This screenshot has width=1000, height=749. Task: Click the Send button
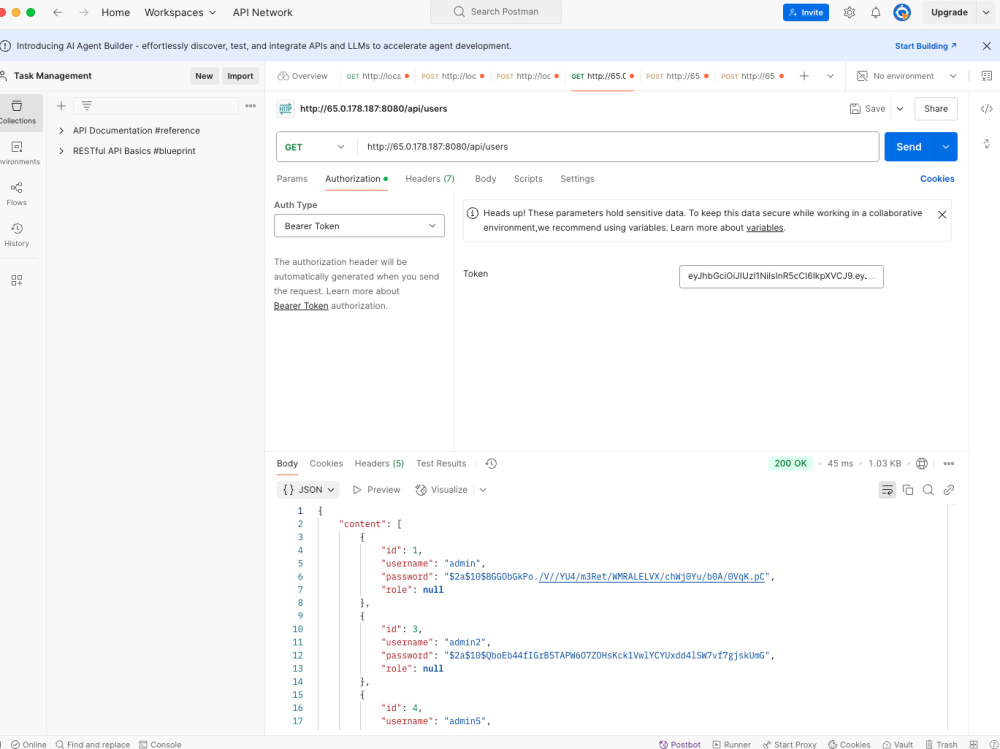point(909,147)
